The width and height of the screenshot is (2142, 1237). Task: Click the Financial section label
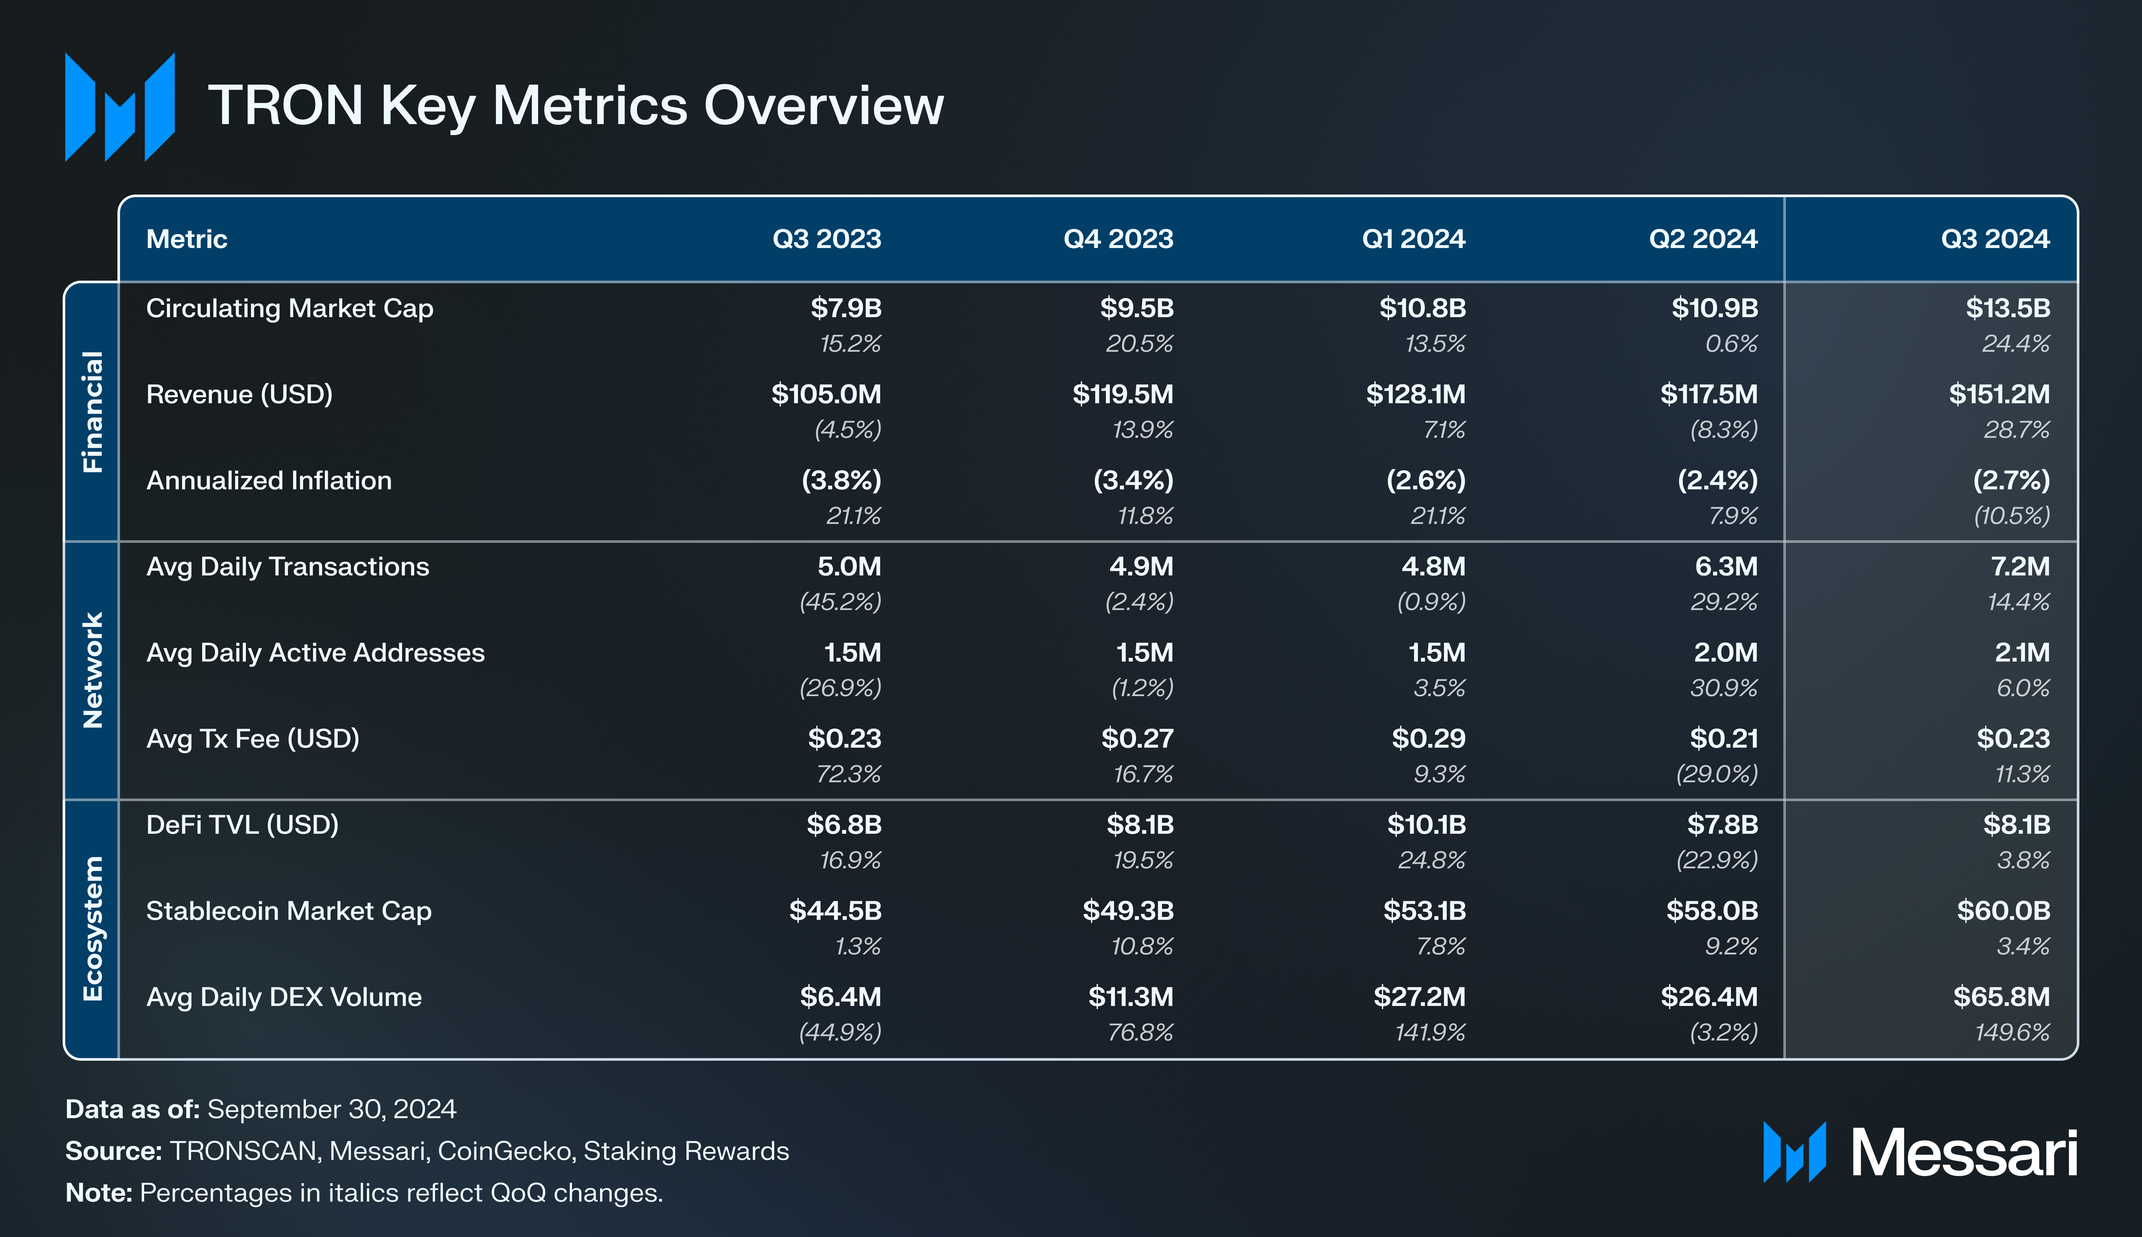[x=92, y=411]
